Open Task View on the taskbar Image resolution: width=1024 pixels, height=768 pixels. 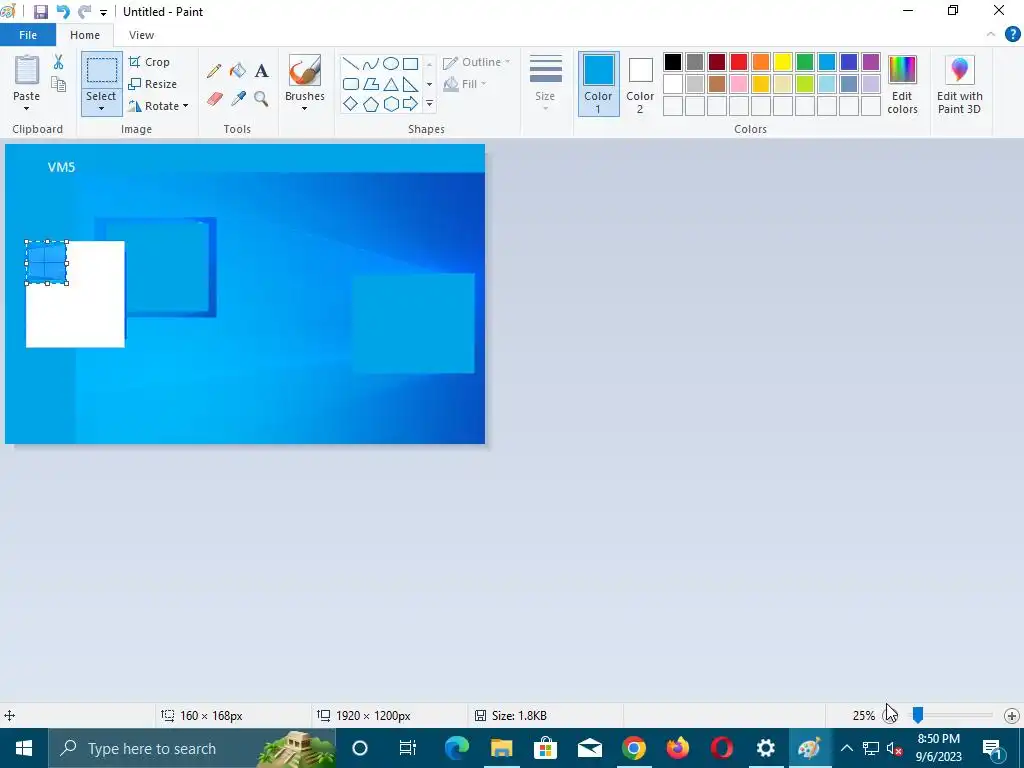click(408, 748)
